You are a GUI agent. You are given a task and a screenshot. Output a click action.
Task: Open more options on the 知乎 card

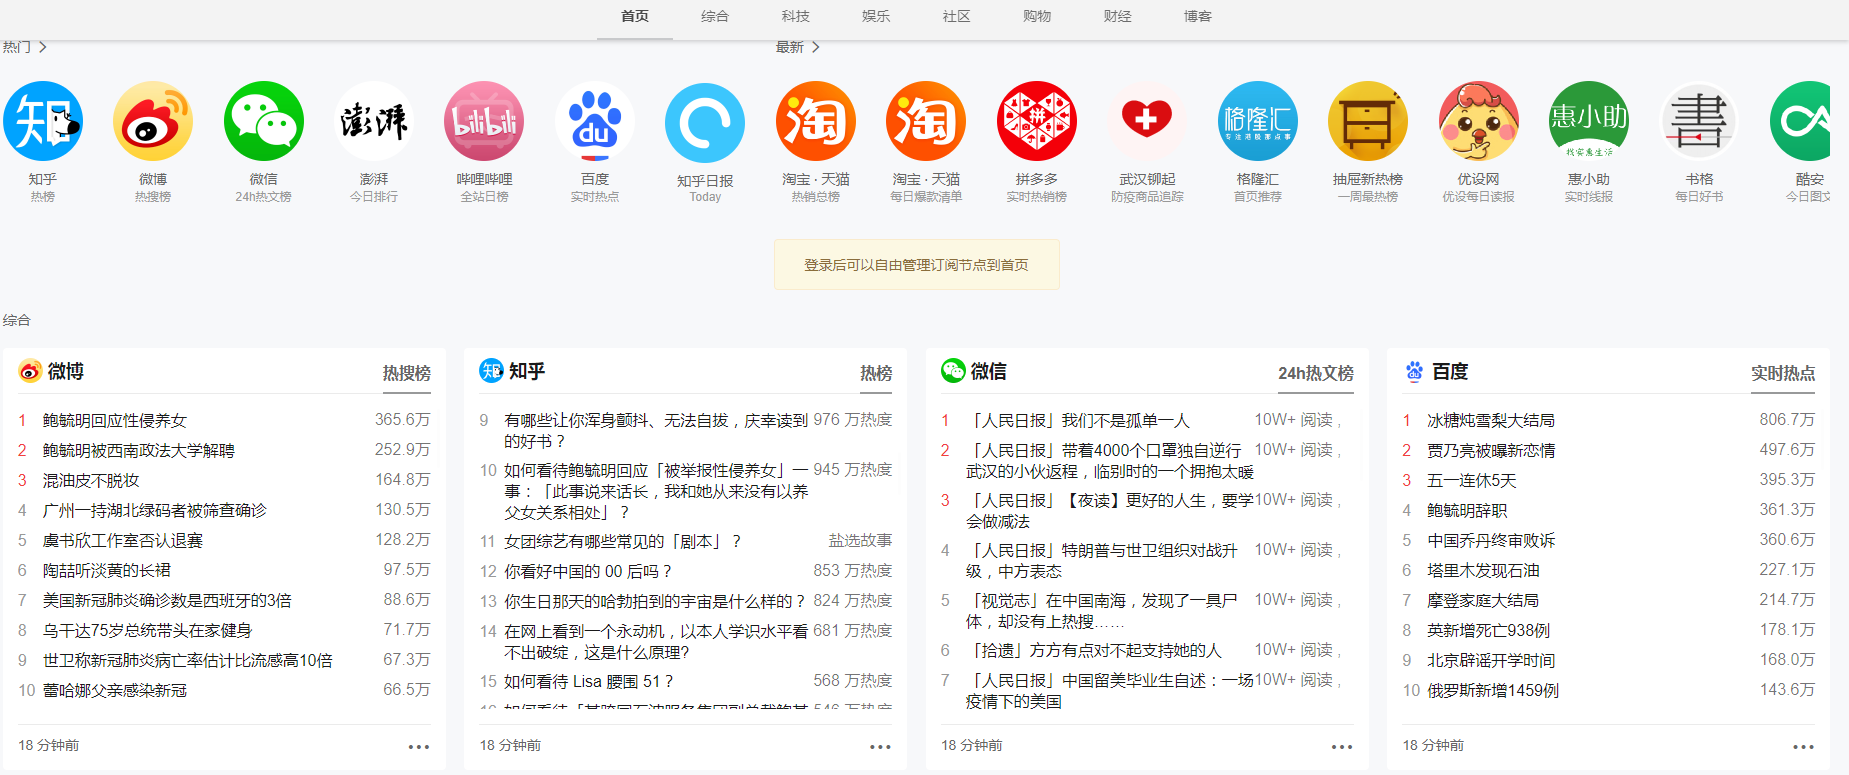click(x=880, y=747)
